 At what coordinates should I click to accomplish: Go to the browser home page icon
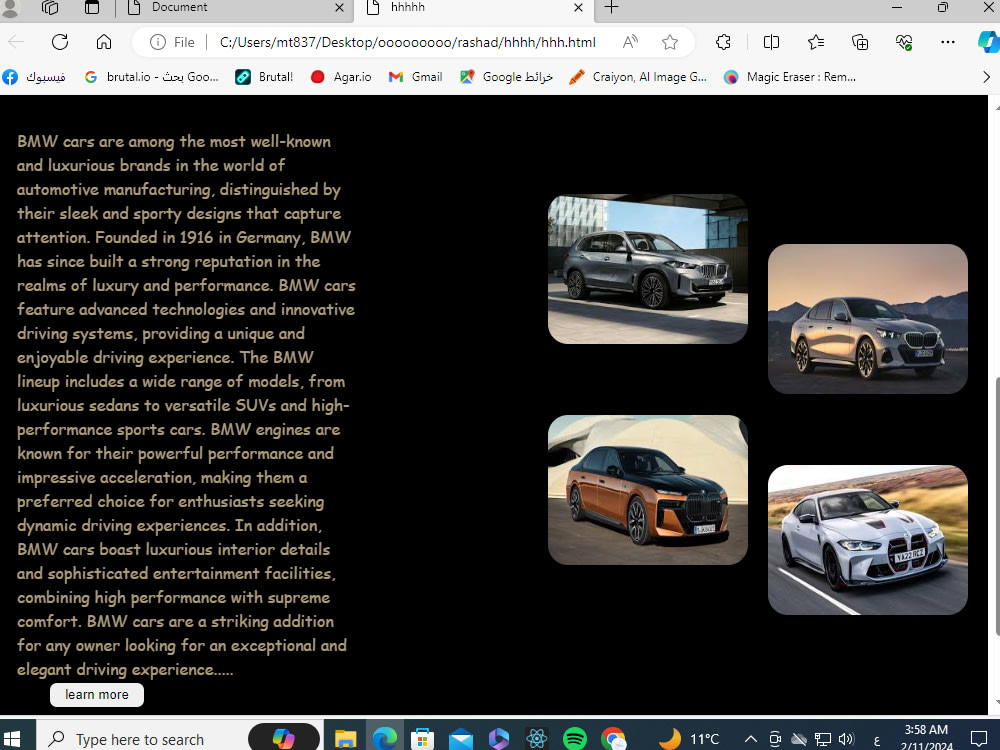point(104,42)
